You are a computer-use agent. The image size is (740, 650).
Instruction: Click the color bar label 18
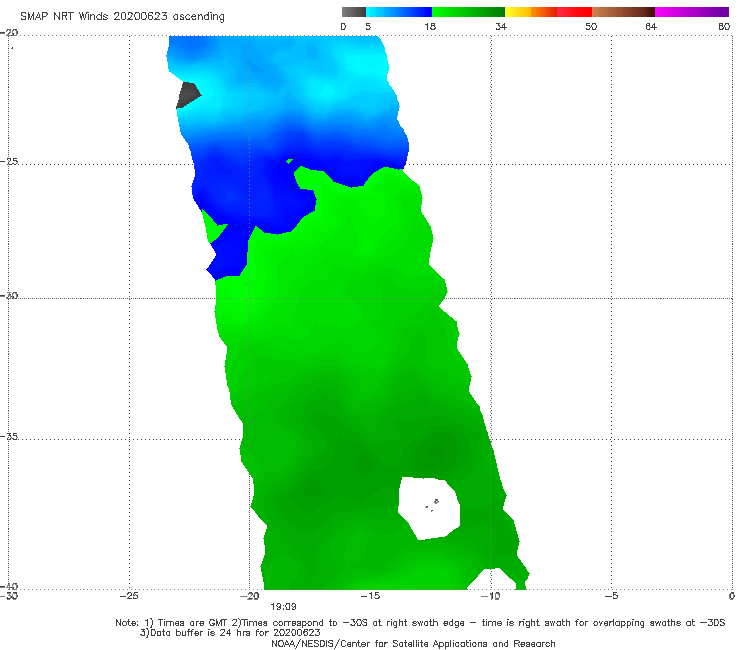click(430, 26)
